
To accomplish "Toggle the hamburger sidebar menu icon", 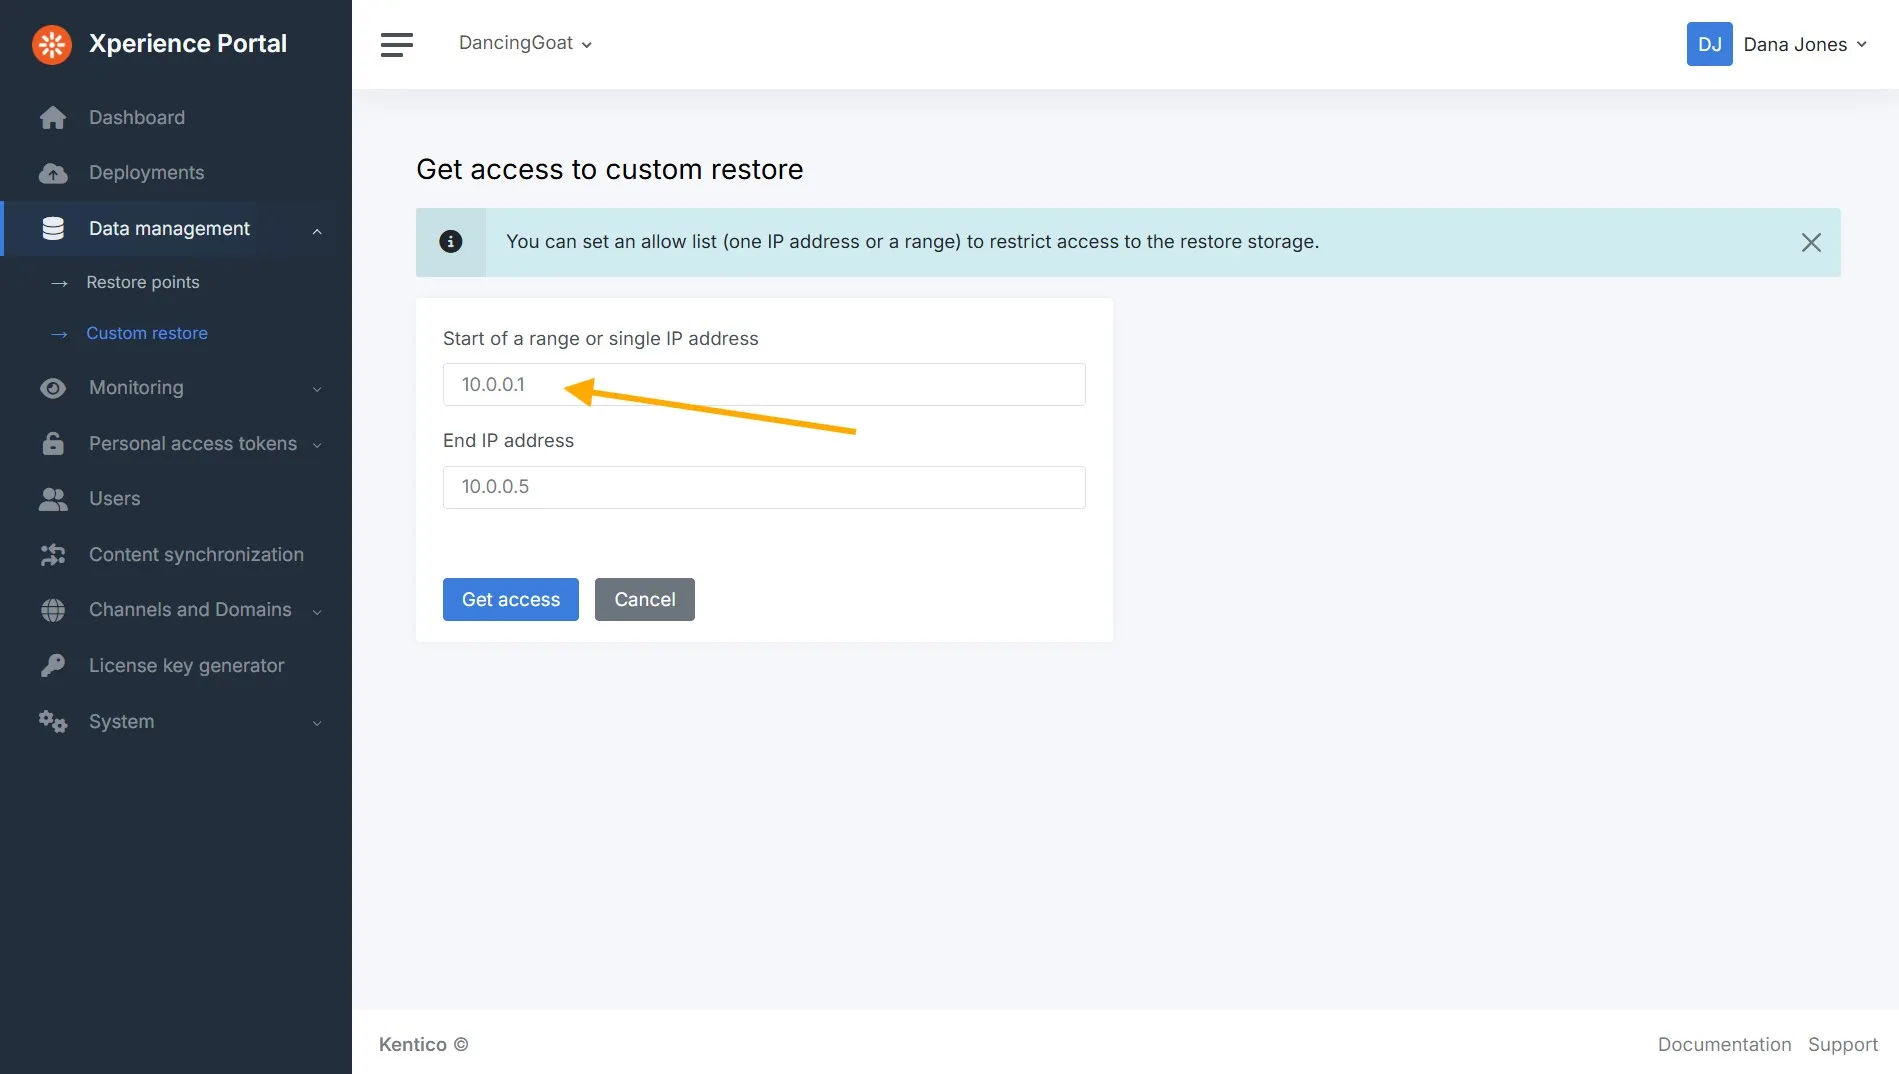I will click(397, 44).
